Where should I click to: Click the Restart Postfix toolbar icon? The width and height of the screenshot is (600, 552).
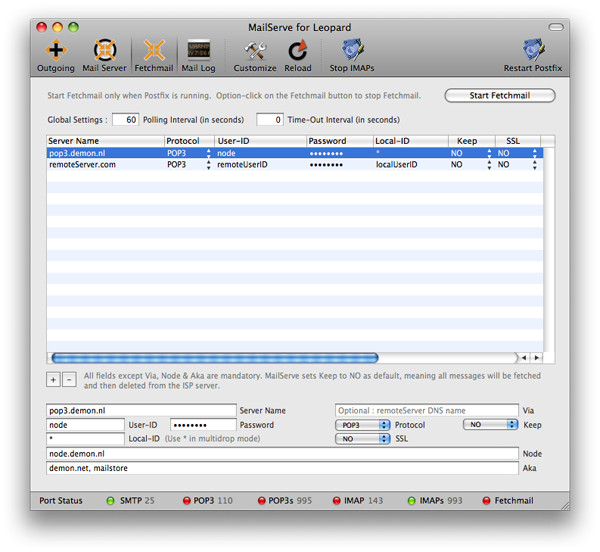[x=533, y=55]
